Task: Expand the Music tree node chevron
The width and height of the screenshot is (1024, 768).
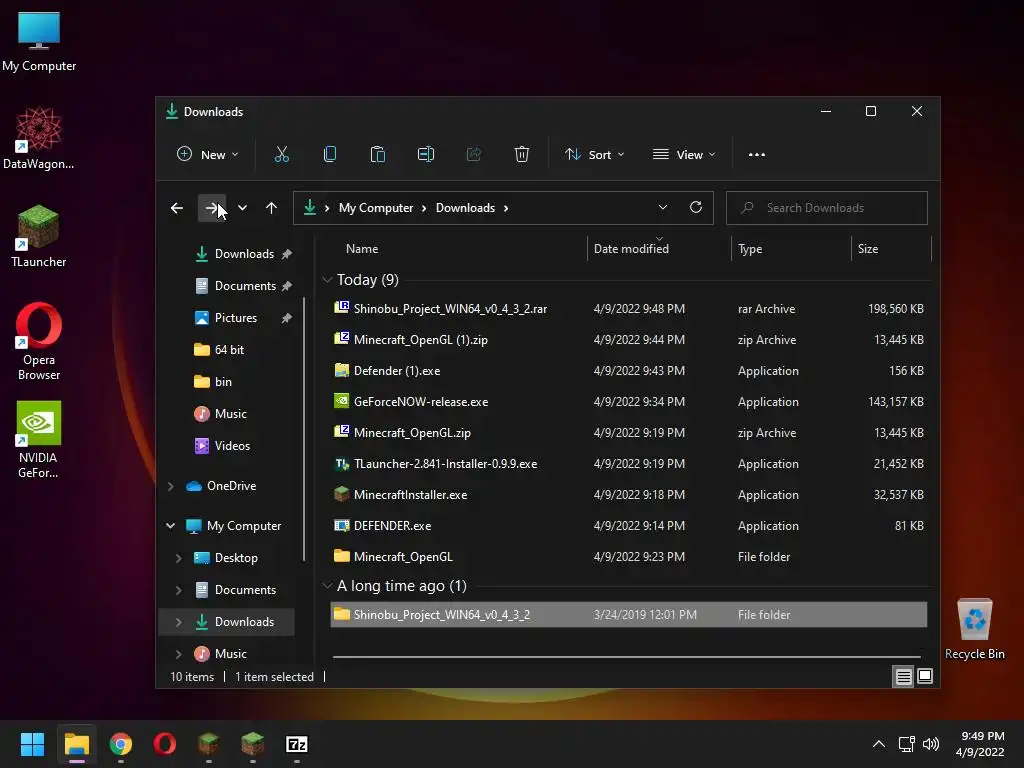Action: pyautogui.click(x=179, y=654)
